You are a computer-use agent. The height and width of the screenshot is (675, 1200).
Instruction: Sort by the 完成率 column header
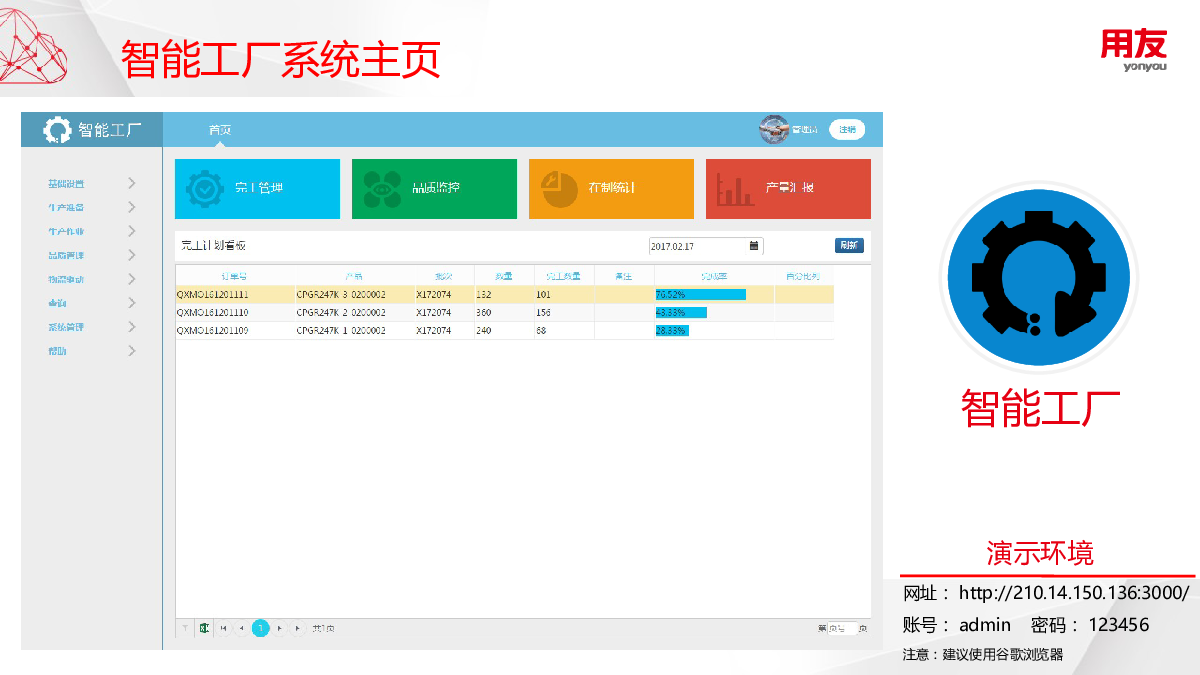[714, 276]
